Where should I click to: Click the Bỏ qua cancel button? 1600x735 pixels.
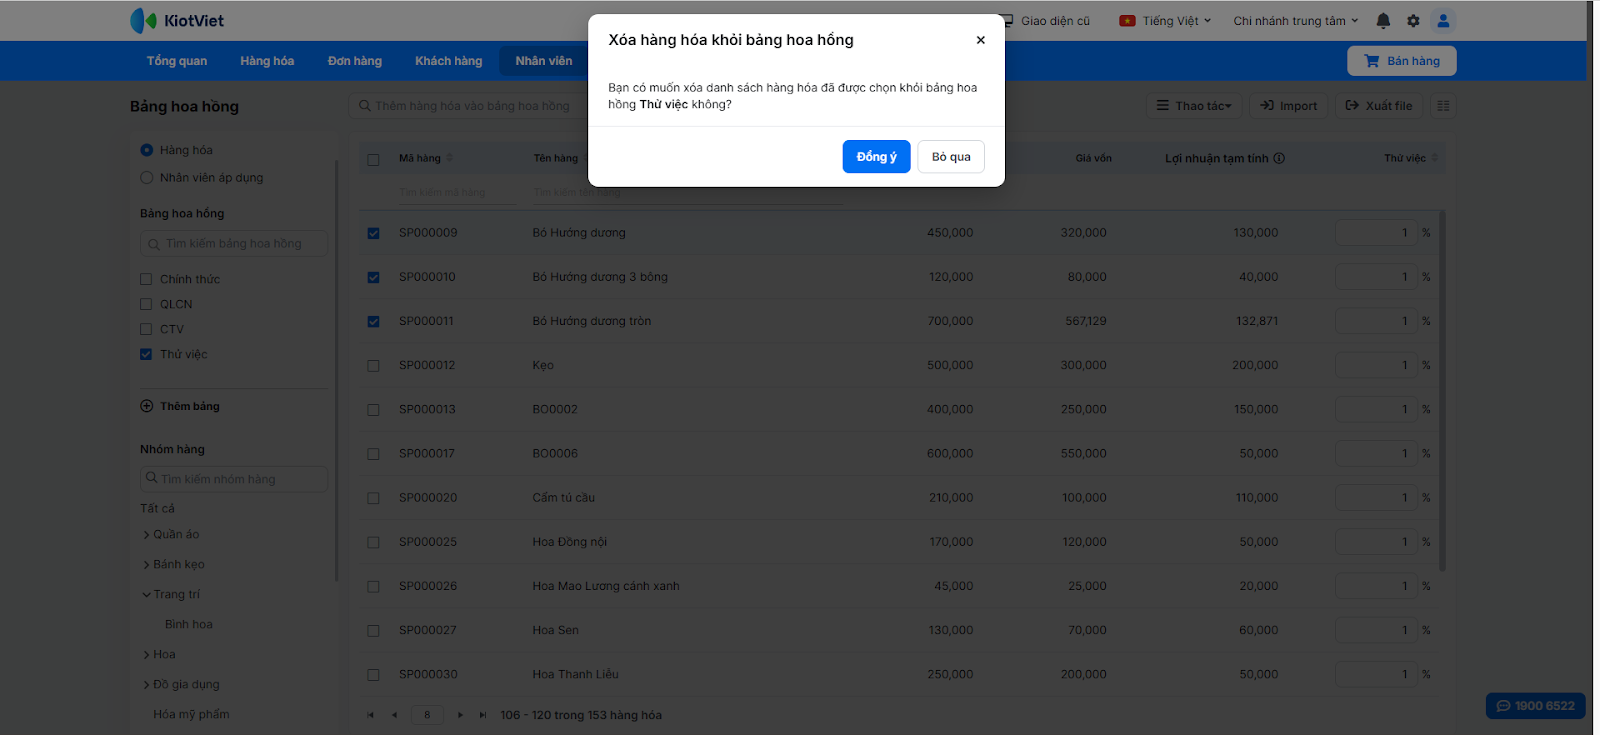coord(950,157)
